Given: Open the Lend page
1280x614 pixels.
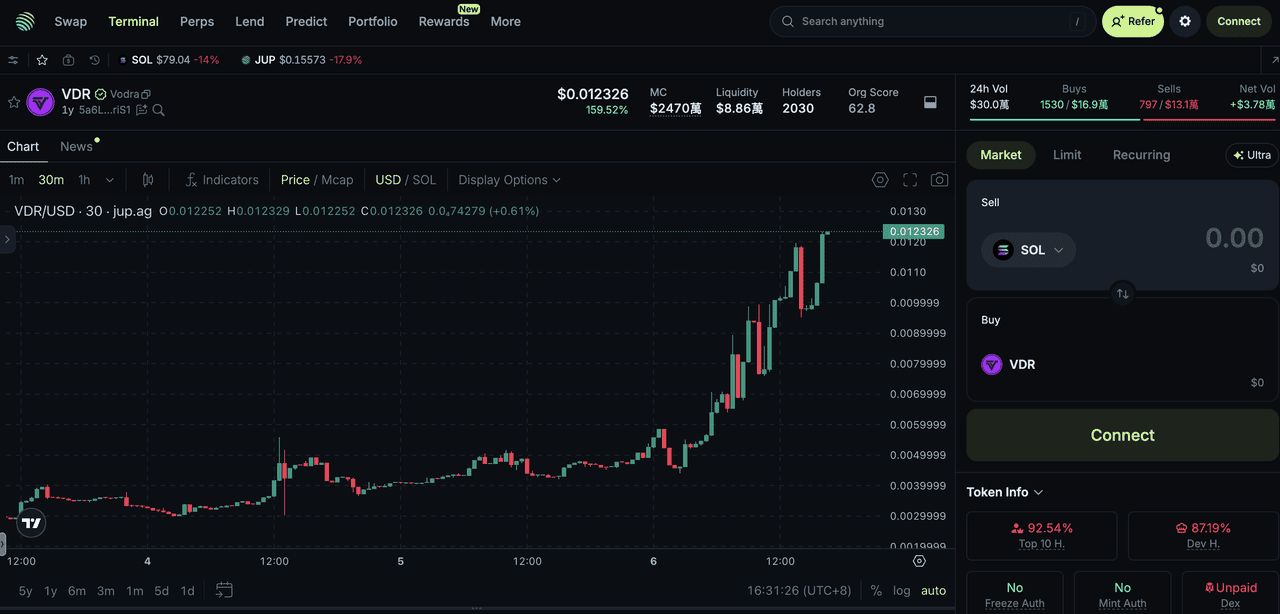Looking at the screenshot, I should [x=250, y=21].
